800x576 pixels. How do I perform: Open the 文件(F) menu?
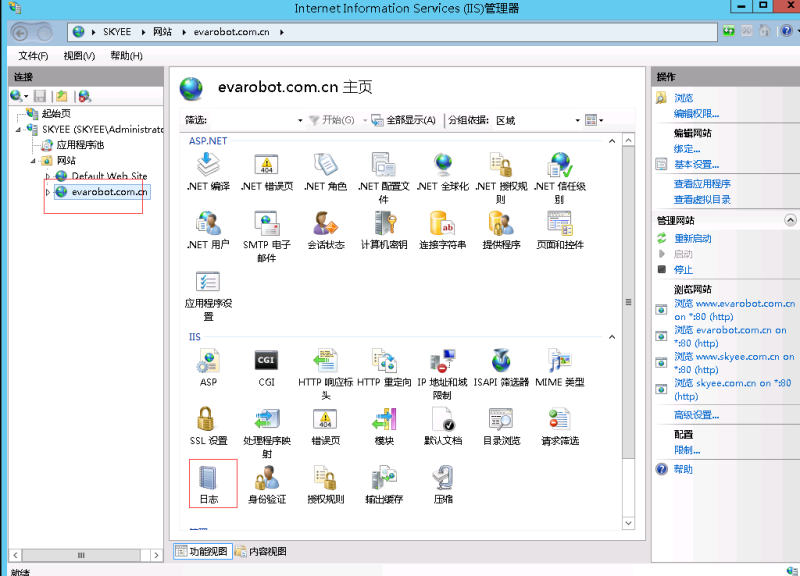33,56
